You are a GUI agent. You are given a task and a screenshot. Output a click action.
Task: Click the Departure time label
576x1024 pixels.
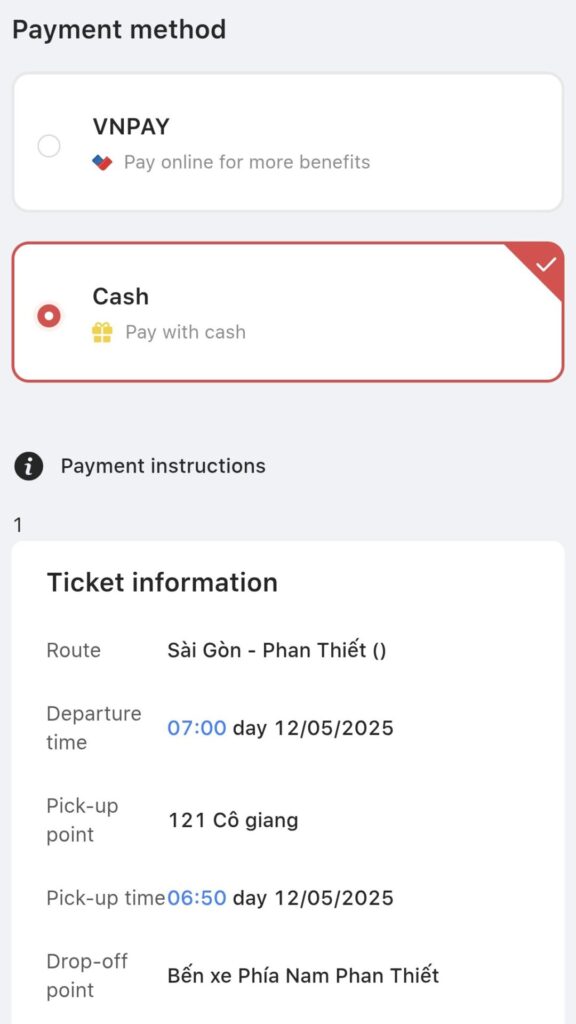tap(93, 728)
